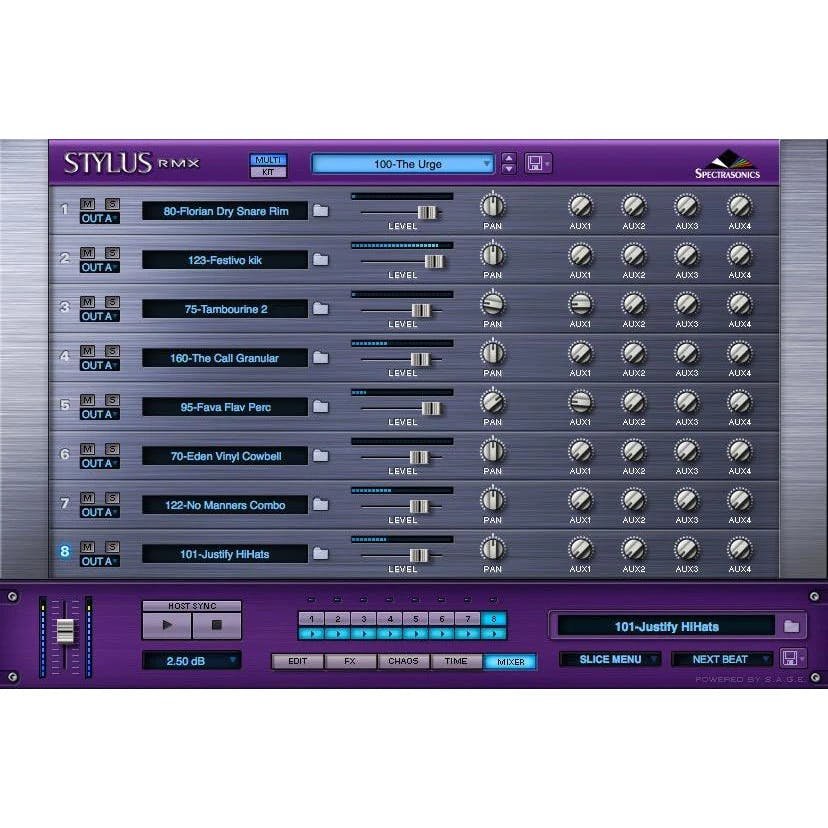Open the 100-The Urge multi preset dropdown
828x828 pixels.
(403, 164)
